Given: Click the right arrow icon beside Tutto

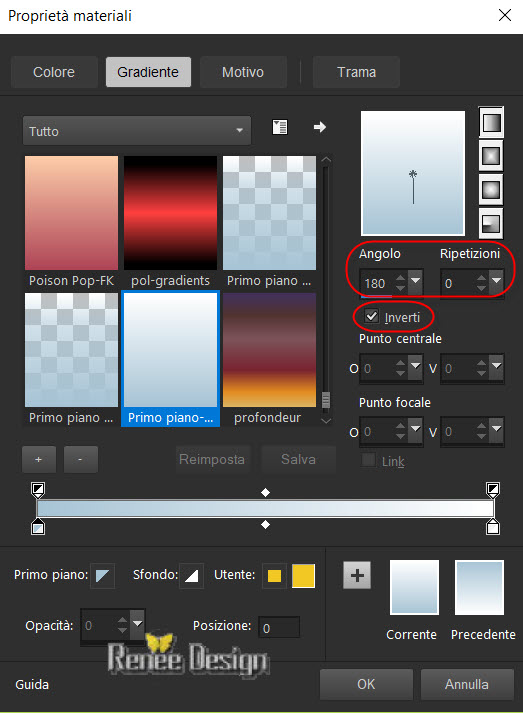Looking at the screenshot, I should 320,127.
